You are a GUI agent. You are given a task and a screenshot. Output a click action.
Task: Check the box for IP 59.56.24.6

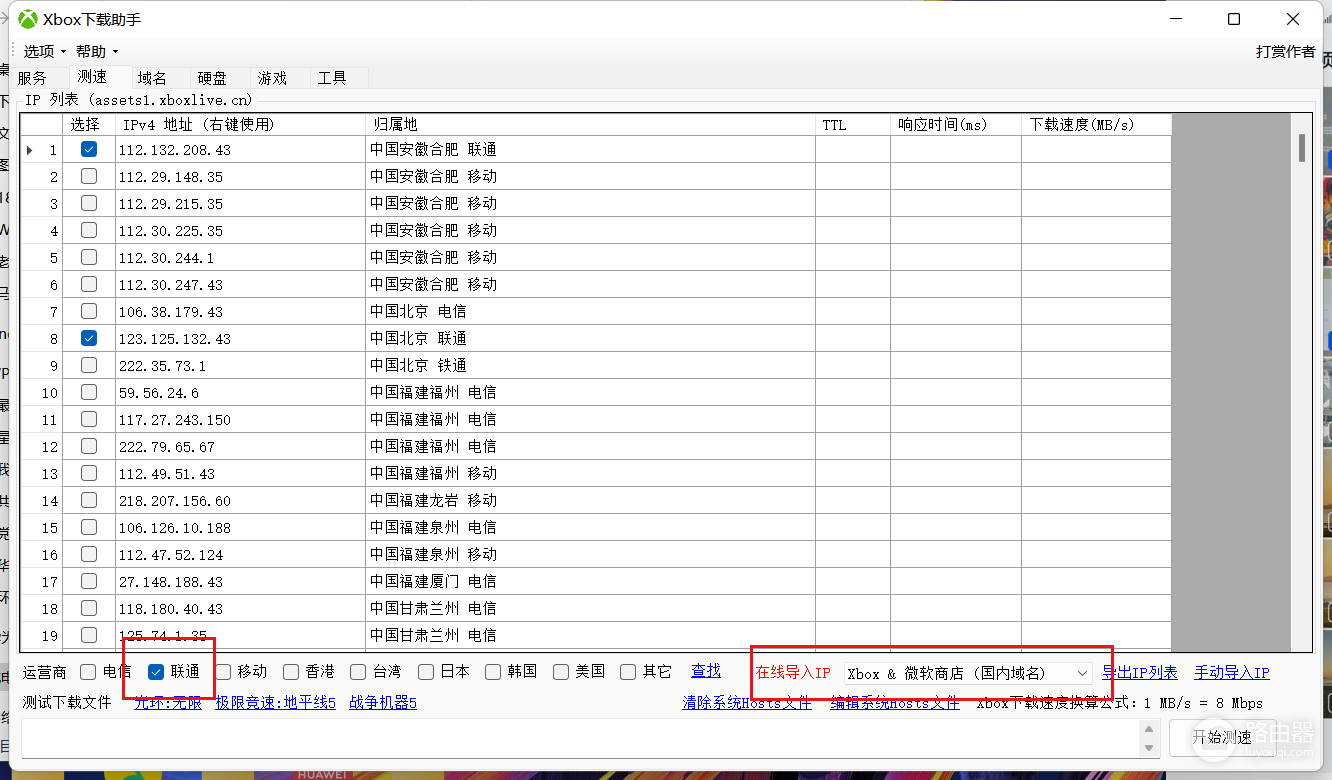[89, 392]
